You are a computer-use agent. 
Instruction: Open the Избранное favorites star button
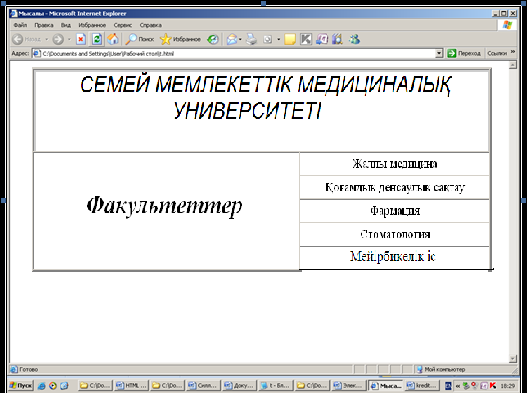point(180,39)
